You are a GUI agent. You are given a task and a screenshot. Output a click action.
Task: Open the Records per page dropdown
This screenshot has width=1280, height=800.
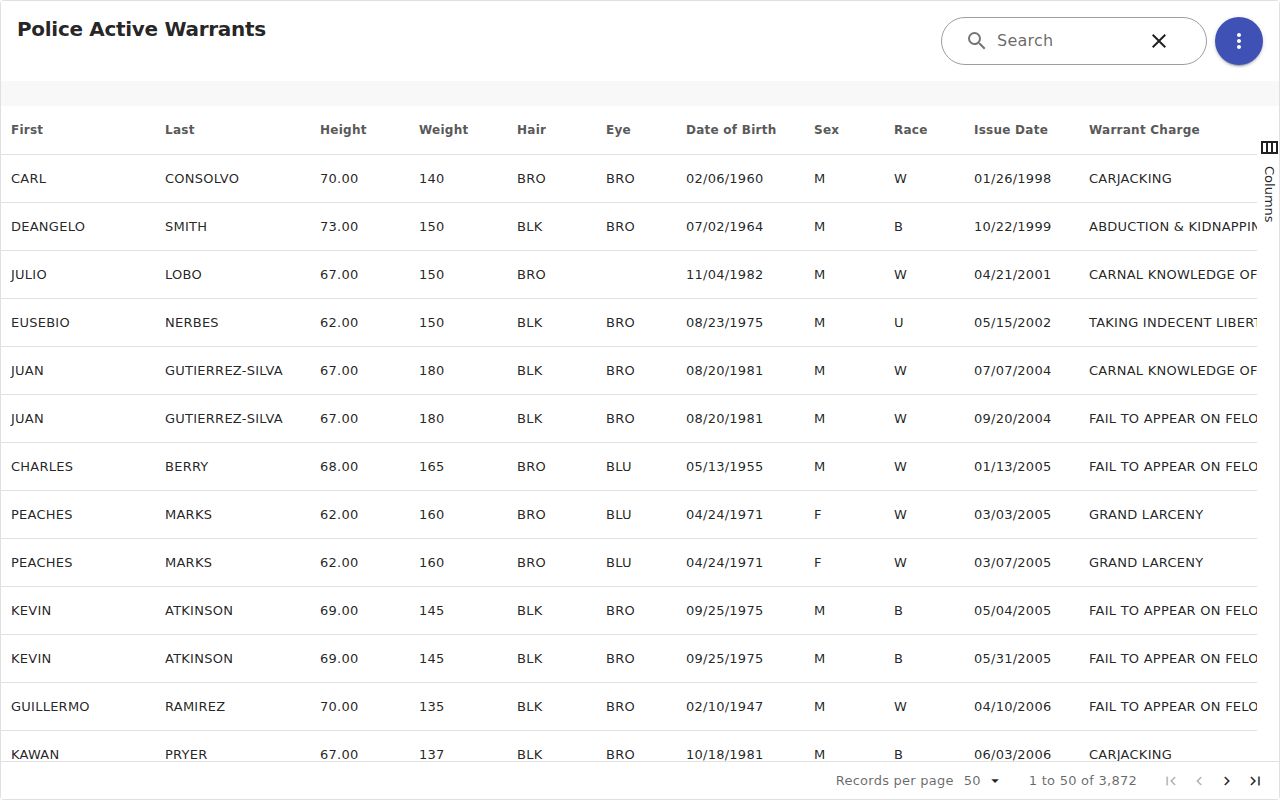[x=982, y=781]
